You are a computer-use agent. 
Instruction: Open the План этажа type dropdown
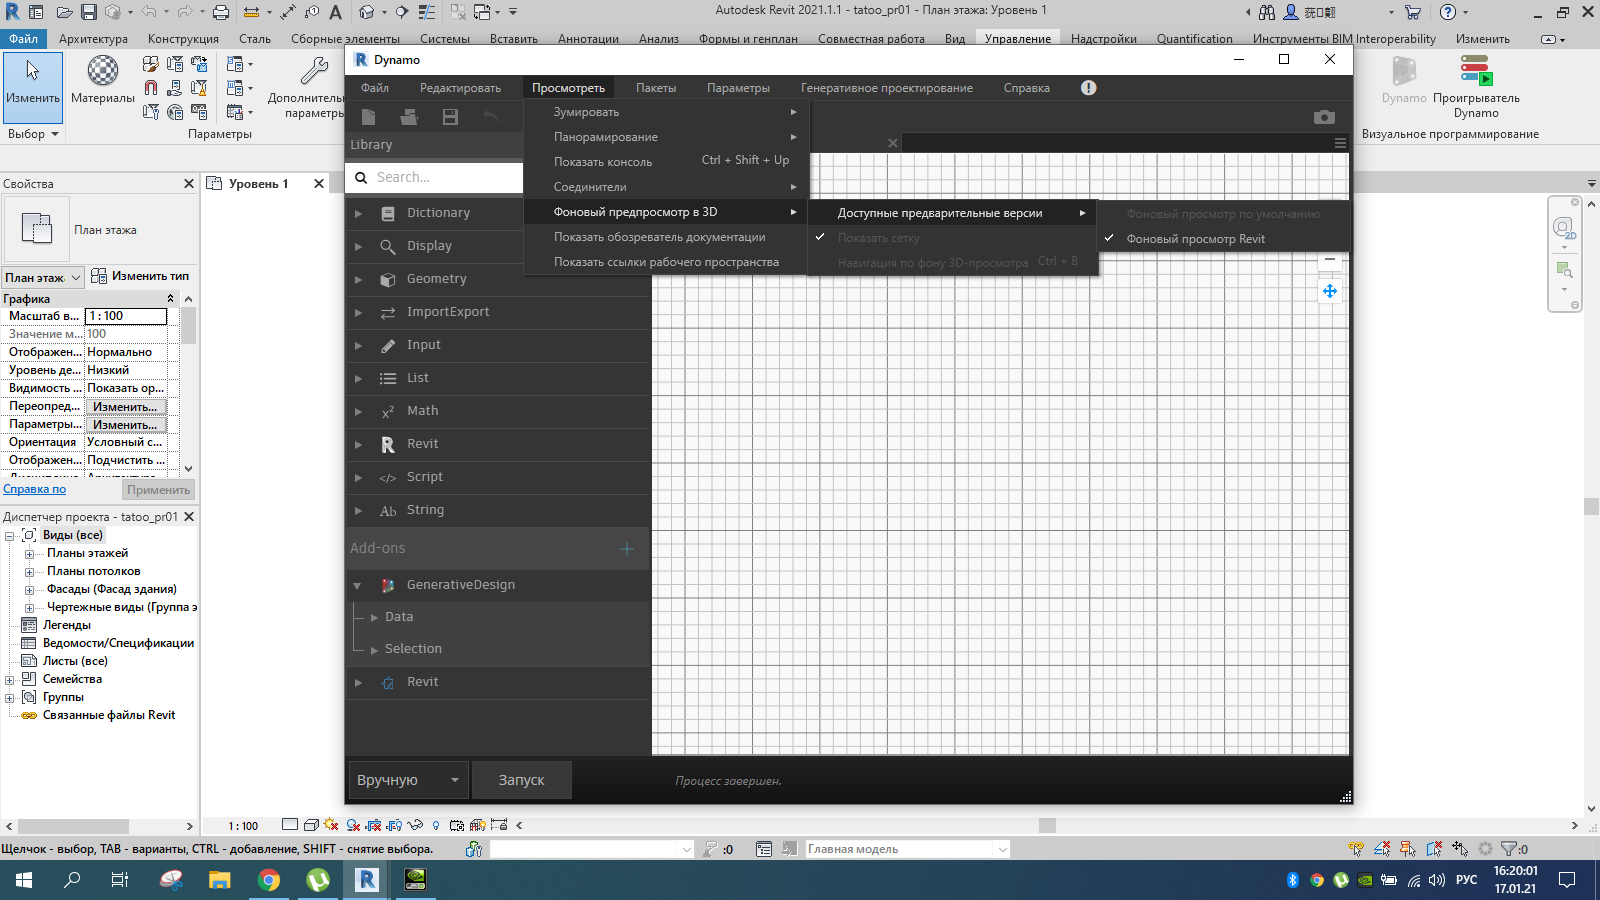tap(43, 277)
